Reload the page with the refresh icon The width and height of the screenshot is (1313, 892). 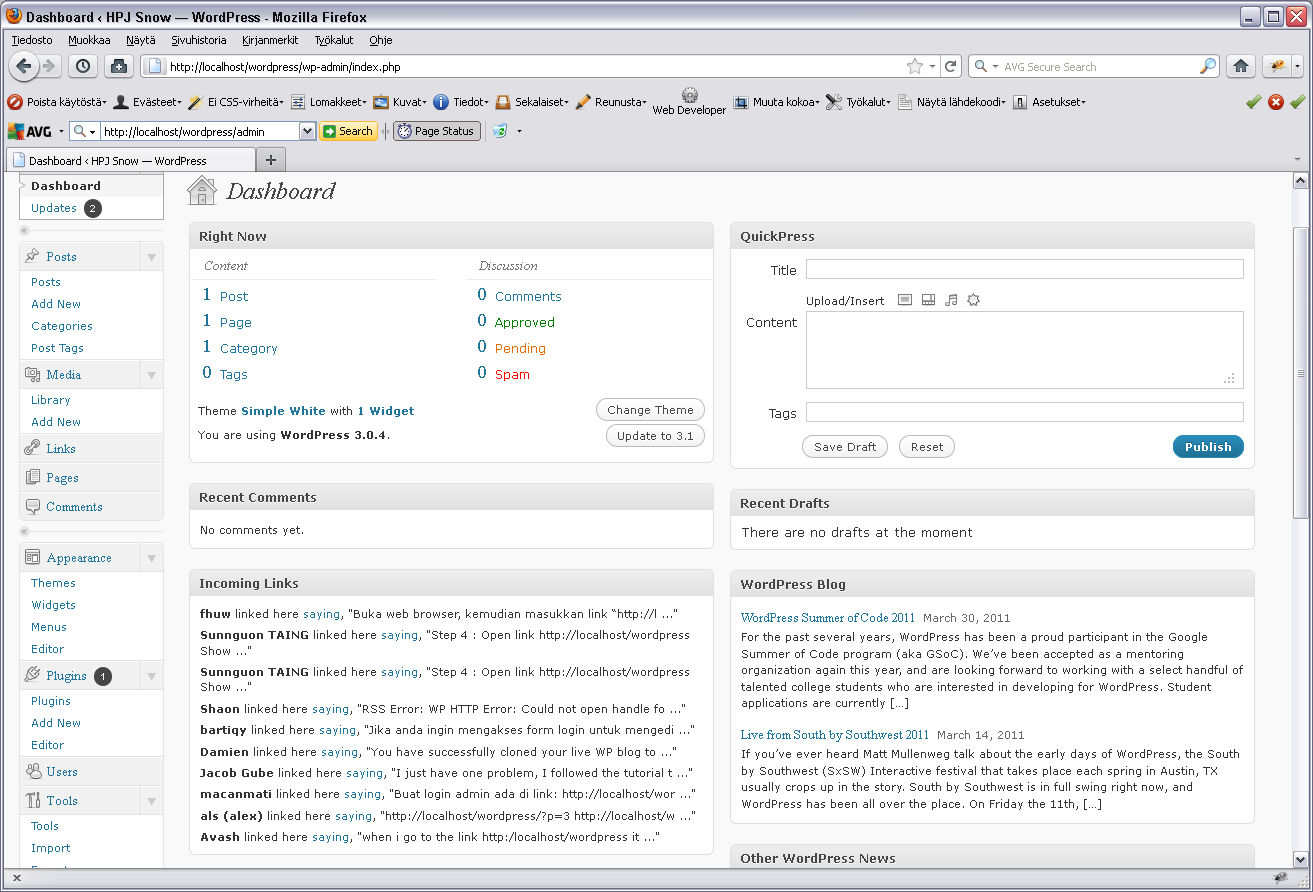click(x=951, y=66)
